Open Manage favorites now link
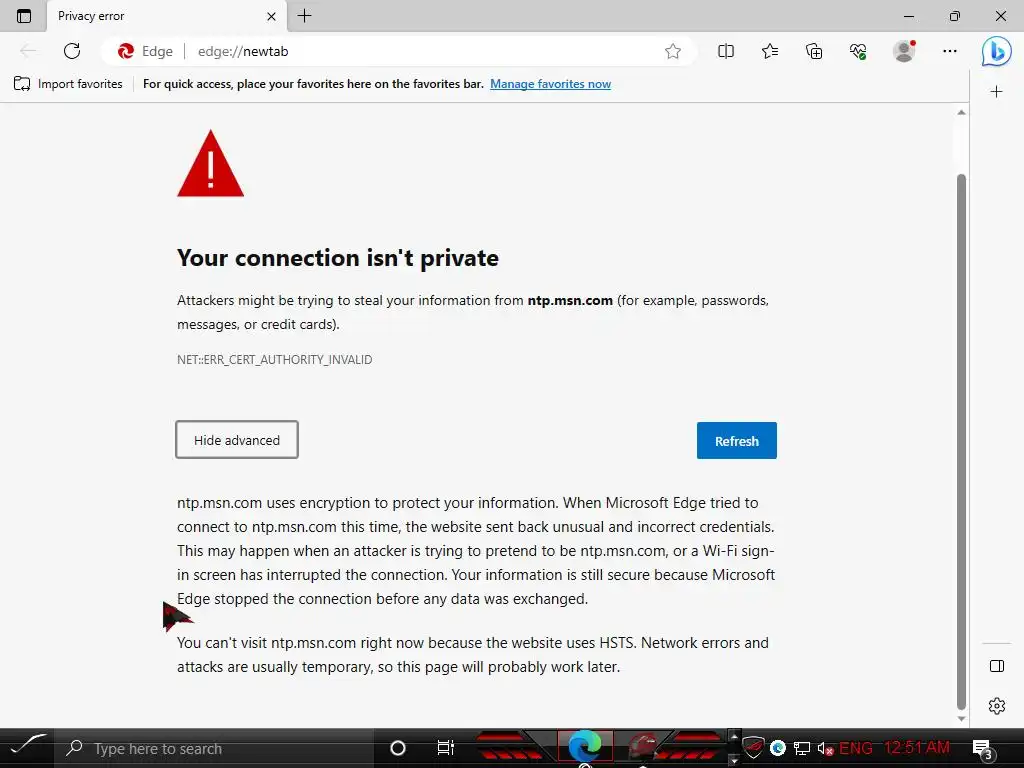The image size is (1024, 768). tap(551, 84)
